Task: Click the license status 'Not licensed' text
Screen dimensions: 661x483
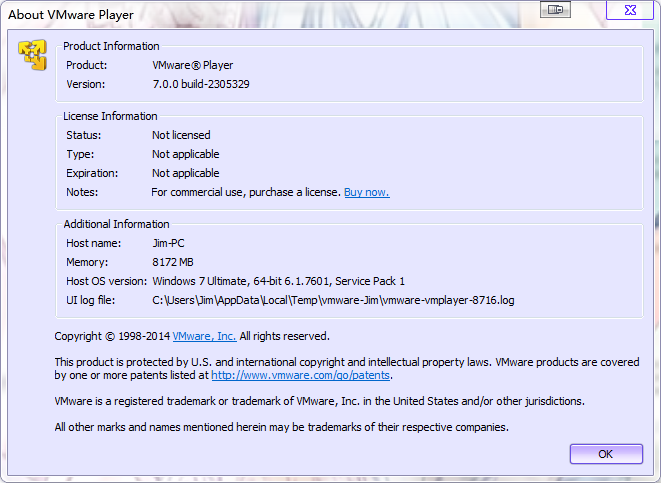Action: (181, 135)
